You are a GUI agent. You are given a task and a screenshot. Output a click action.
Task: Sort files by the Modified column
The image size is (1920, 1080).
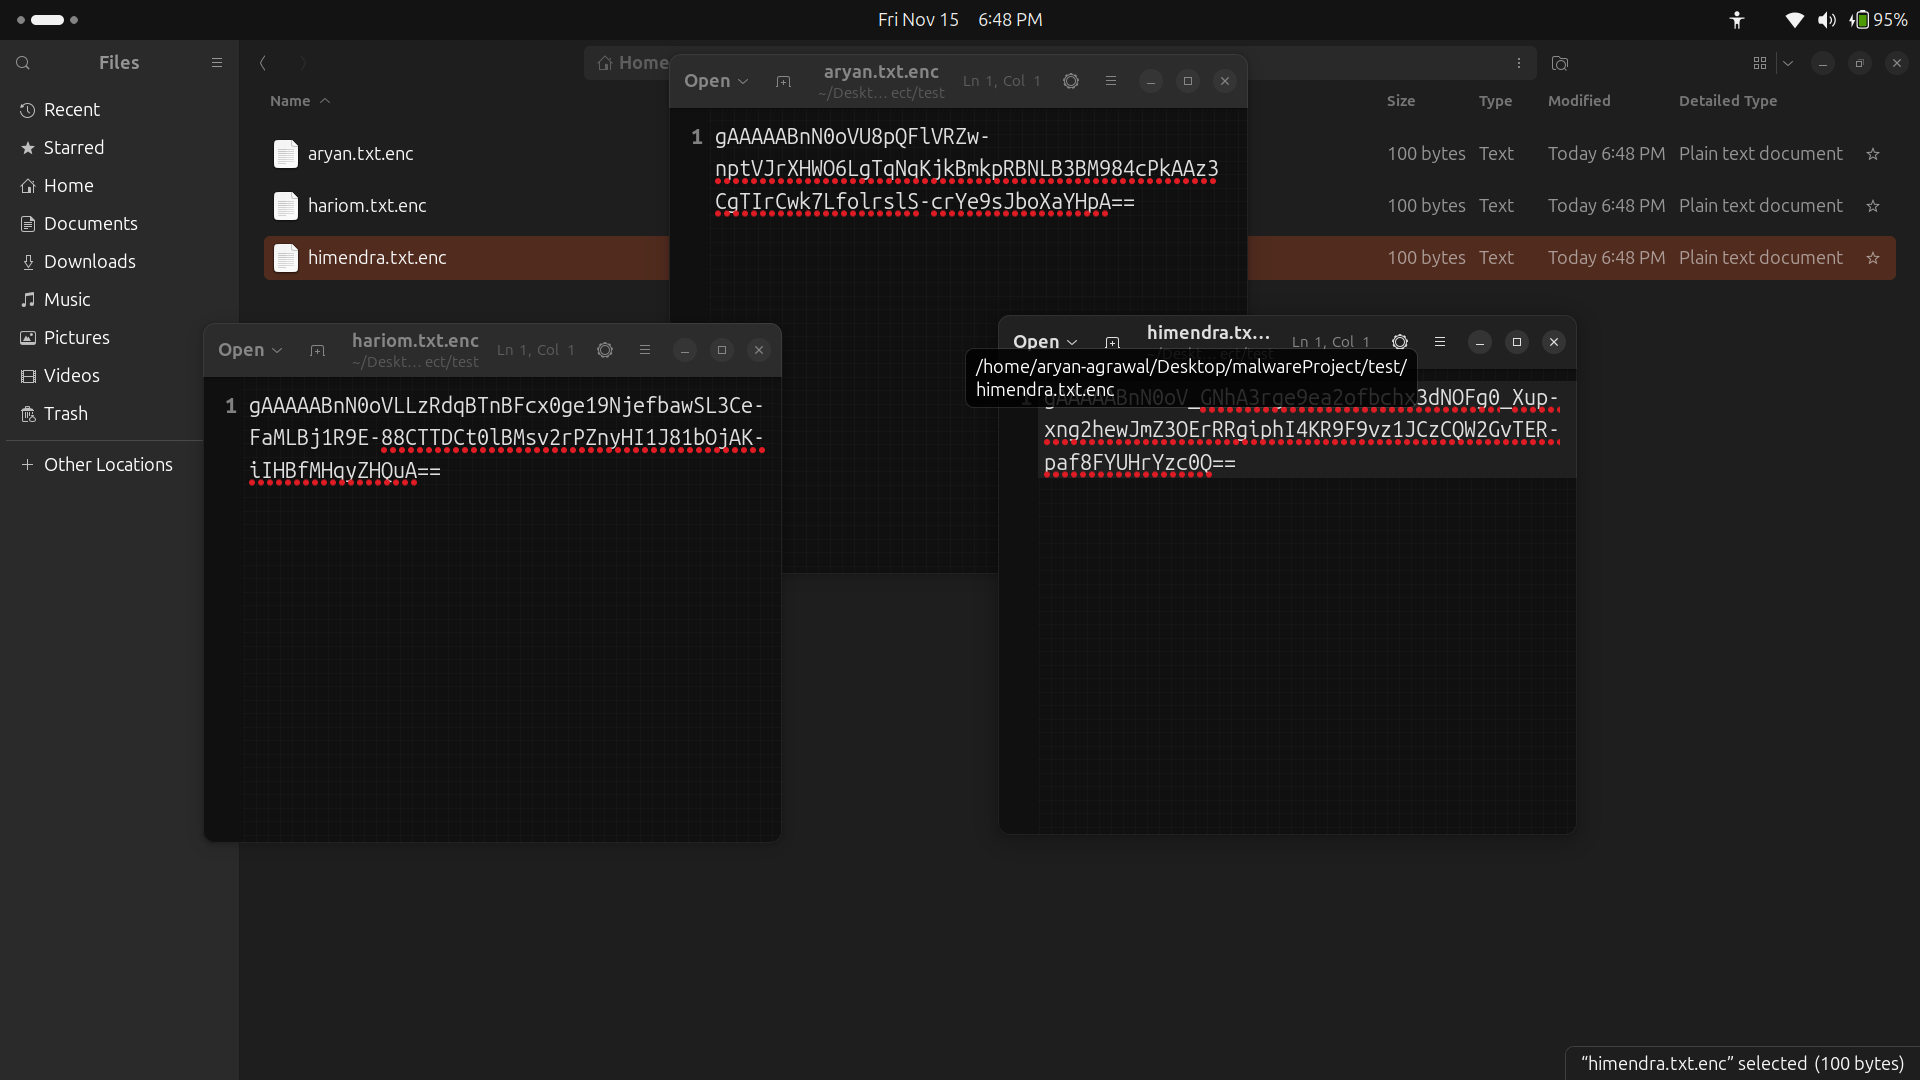1579,101
